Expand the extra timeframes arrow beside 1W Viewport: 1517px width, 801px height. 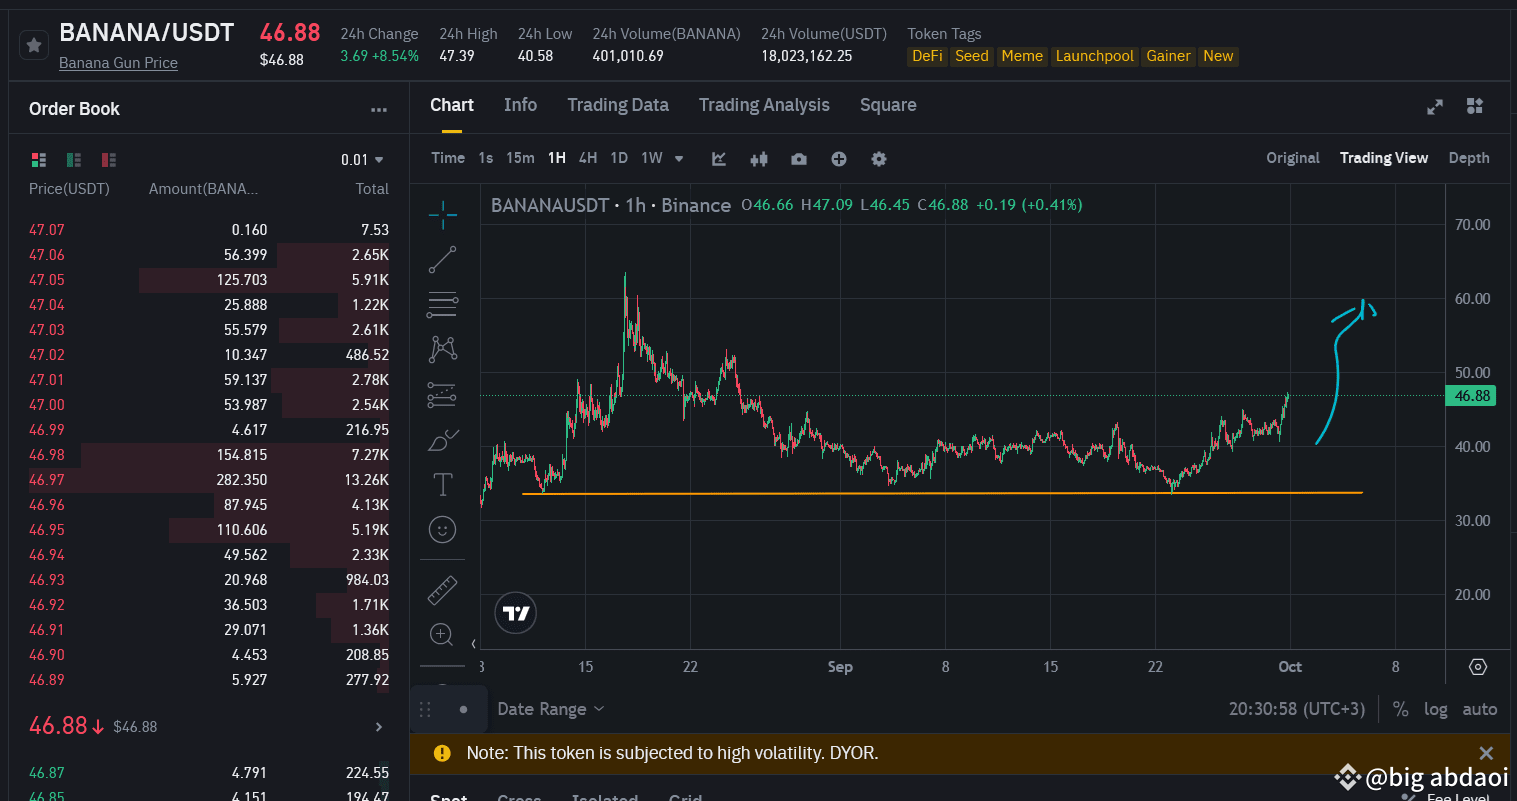679,158
